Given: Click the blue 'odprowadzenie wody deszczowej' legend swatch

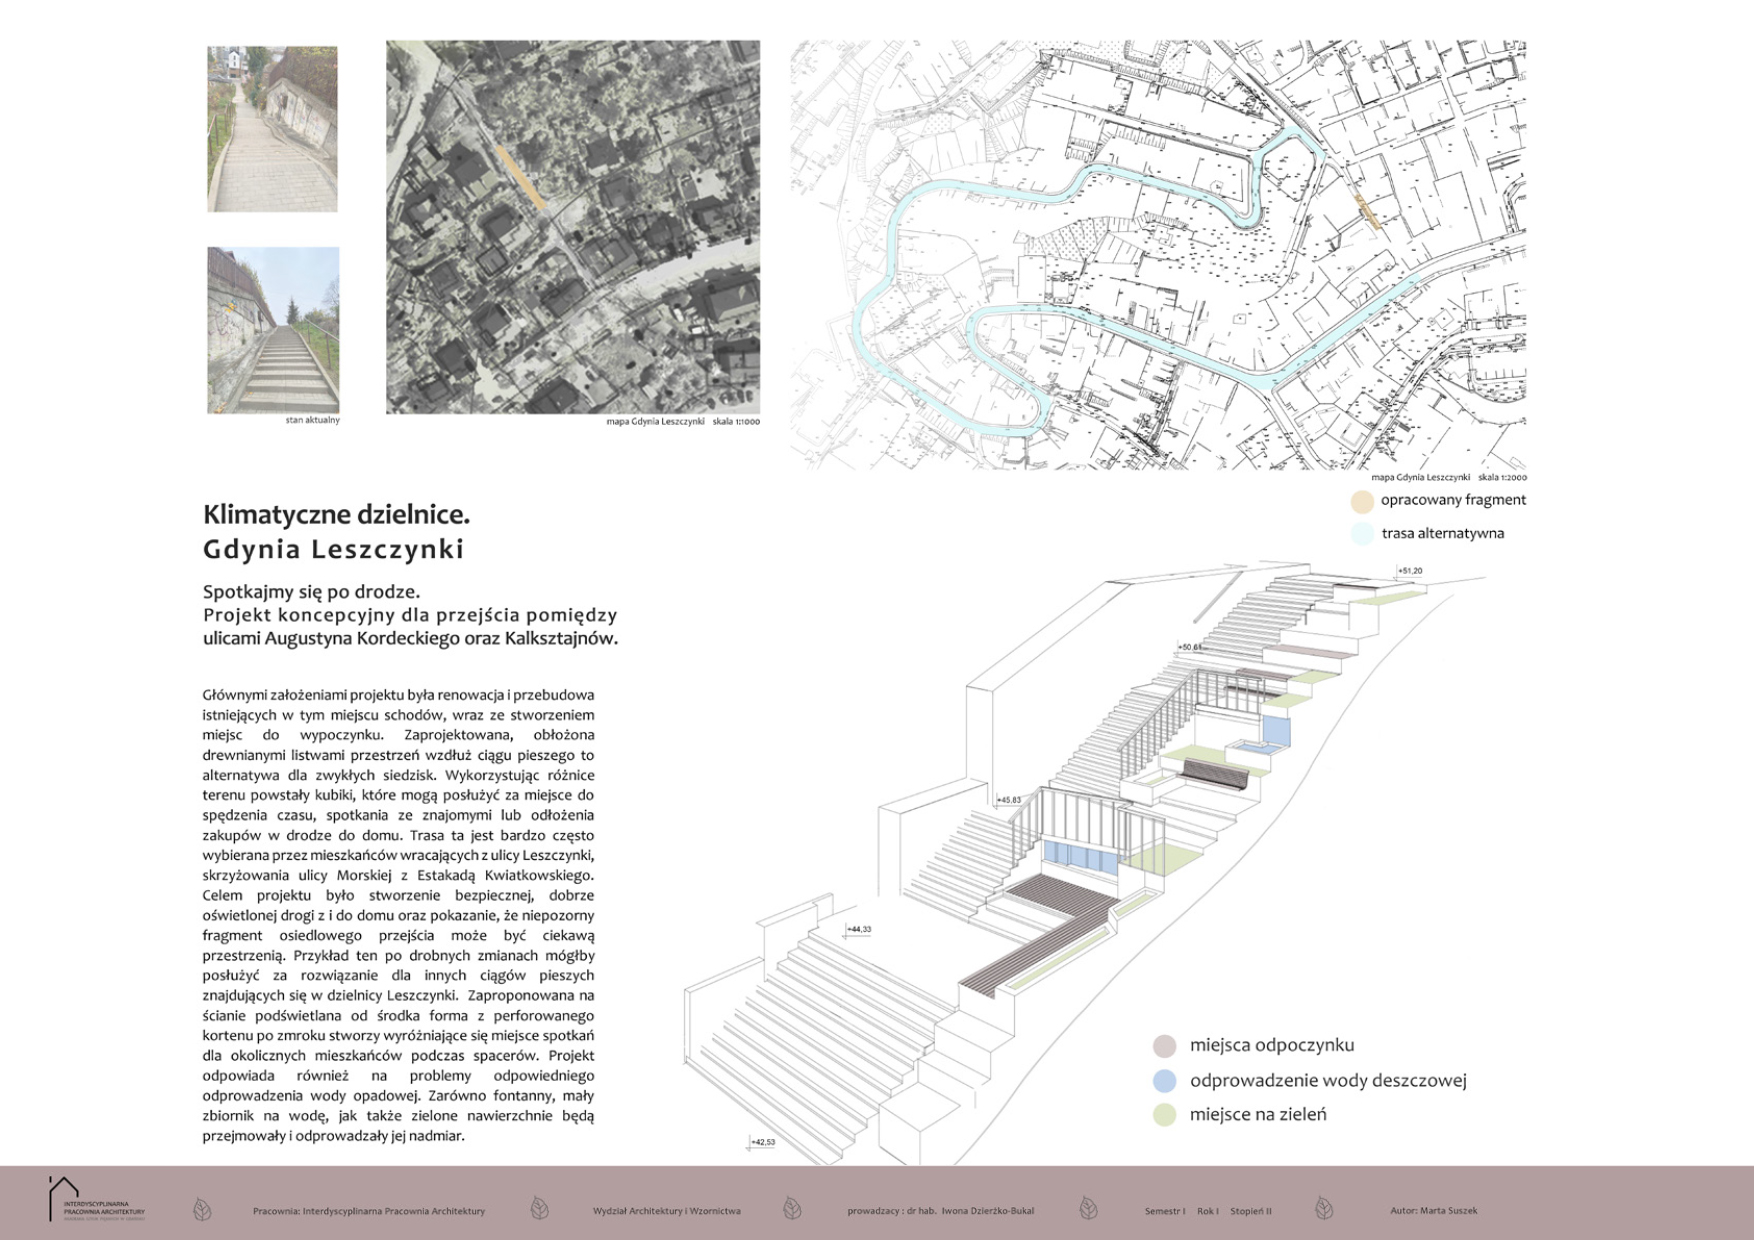Looking at the screenshot, I should pyautogui.click(x=1164, y=1081).
